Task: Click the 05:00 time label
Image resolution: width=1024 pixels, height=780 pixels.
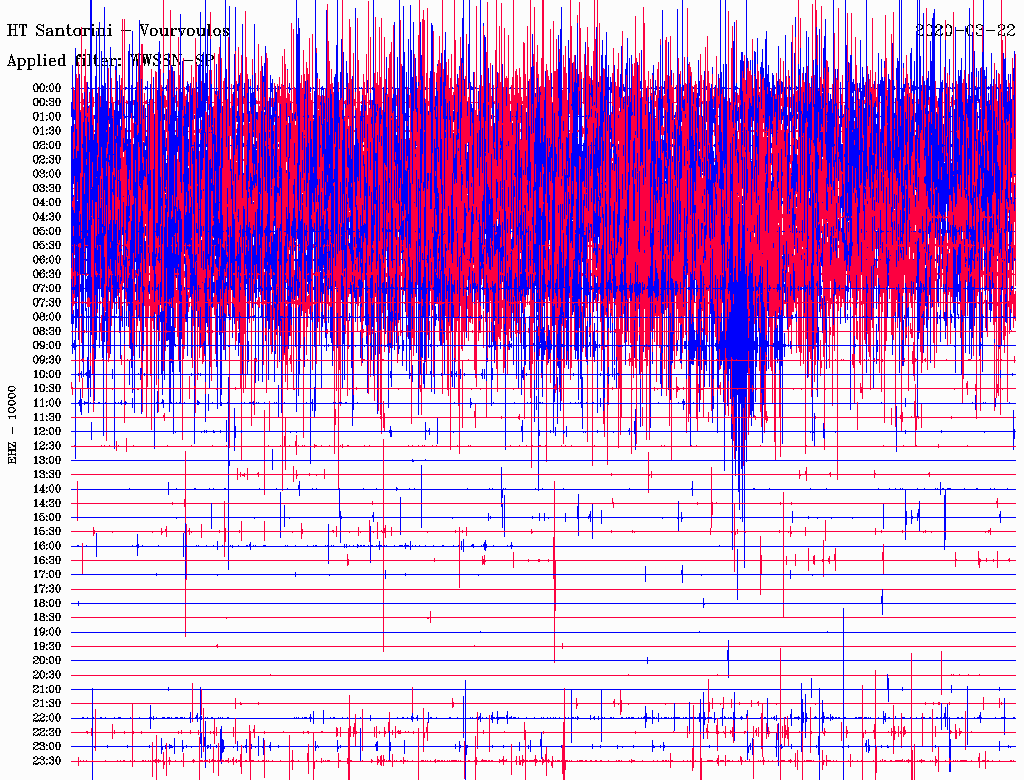Action: click(x=47, y=231)
